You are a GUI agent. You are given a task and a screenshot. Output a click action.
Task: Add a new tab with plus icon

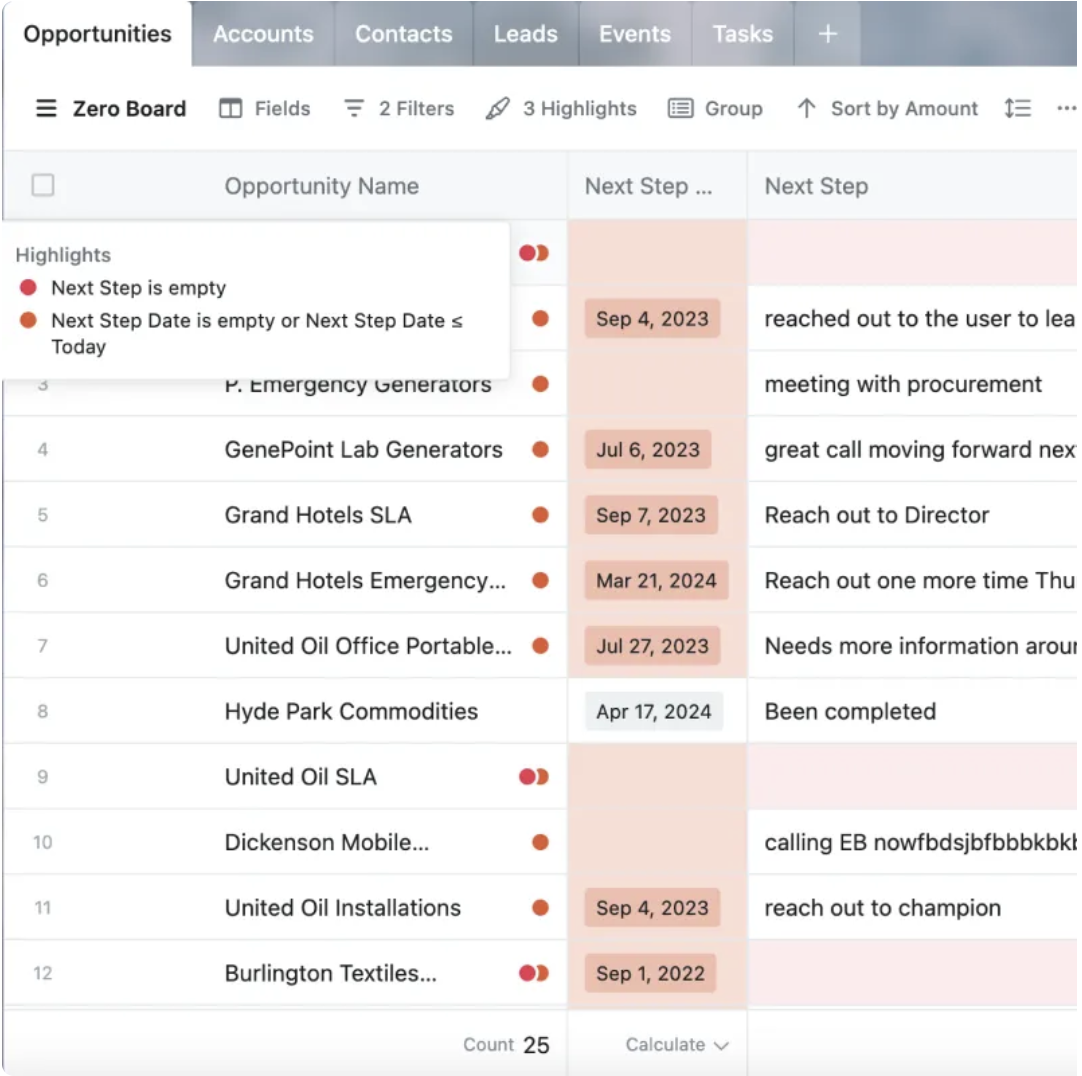827,34
